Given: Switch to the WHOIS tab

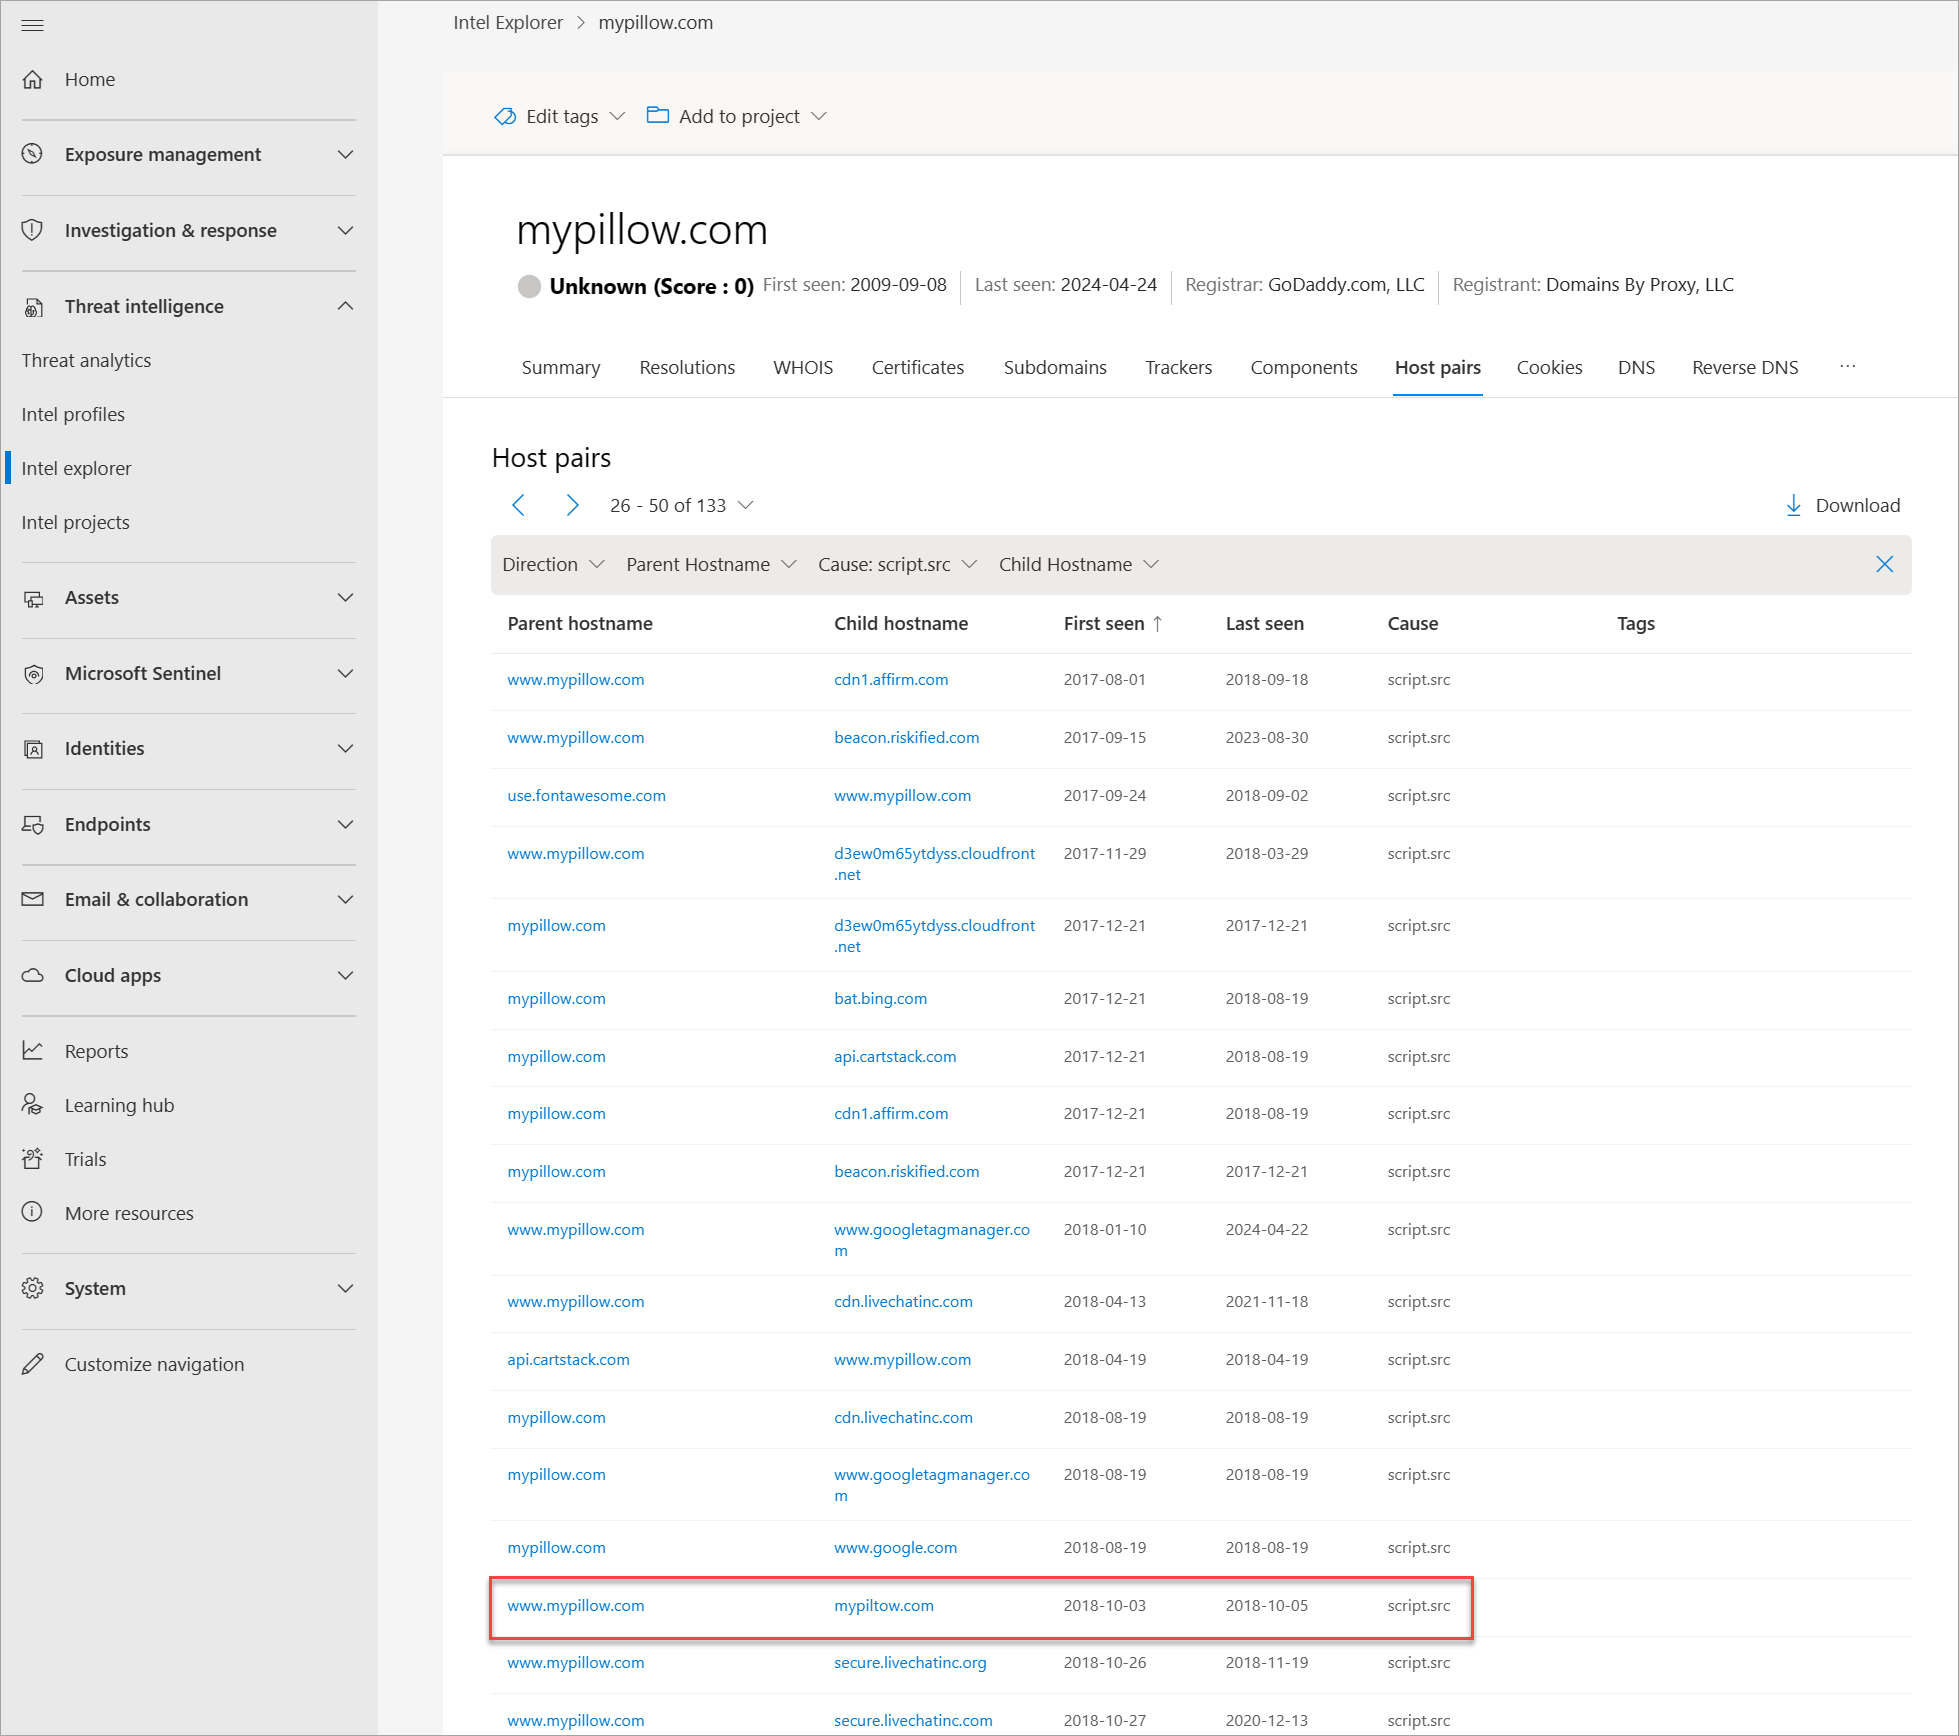Looking at the screenshot, I should pyautogui.click(x=802, y=368).
